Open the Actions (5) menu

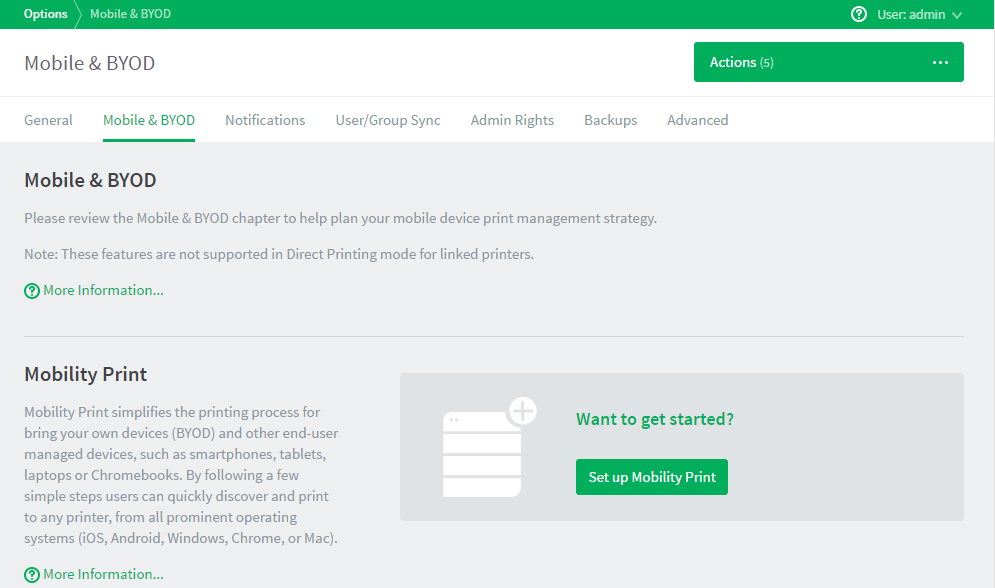(828, 62)
